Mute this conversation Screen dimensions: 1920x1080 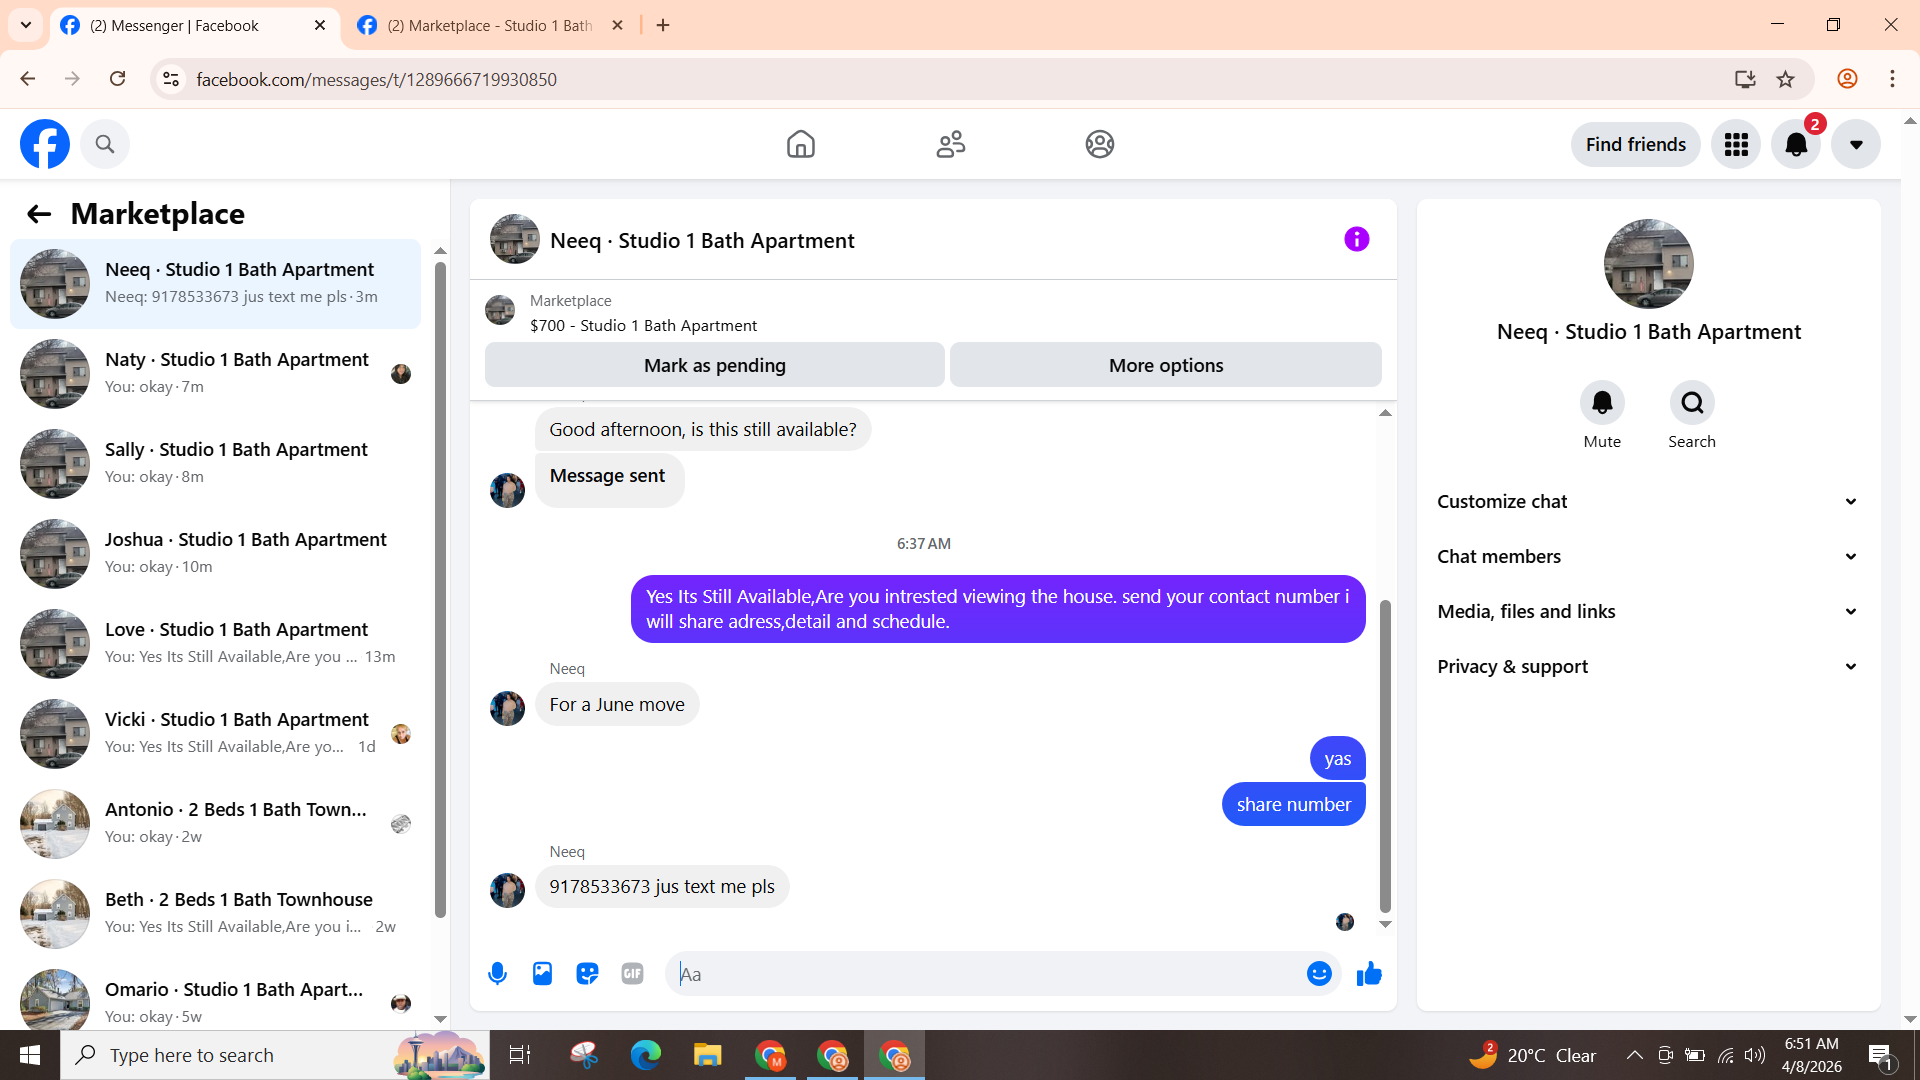(x=1602, y=403)
